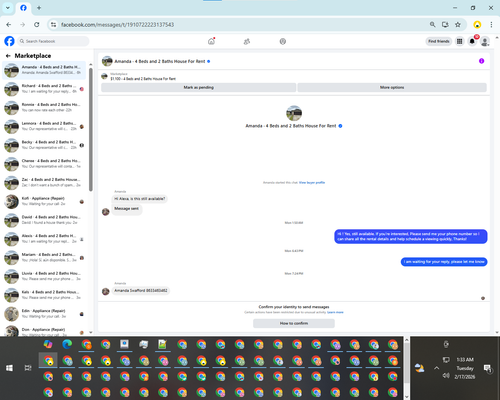Click How to confirm button
This screenshot has height=400, width=500.
(x=294, y=323)
